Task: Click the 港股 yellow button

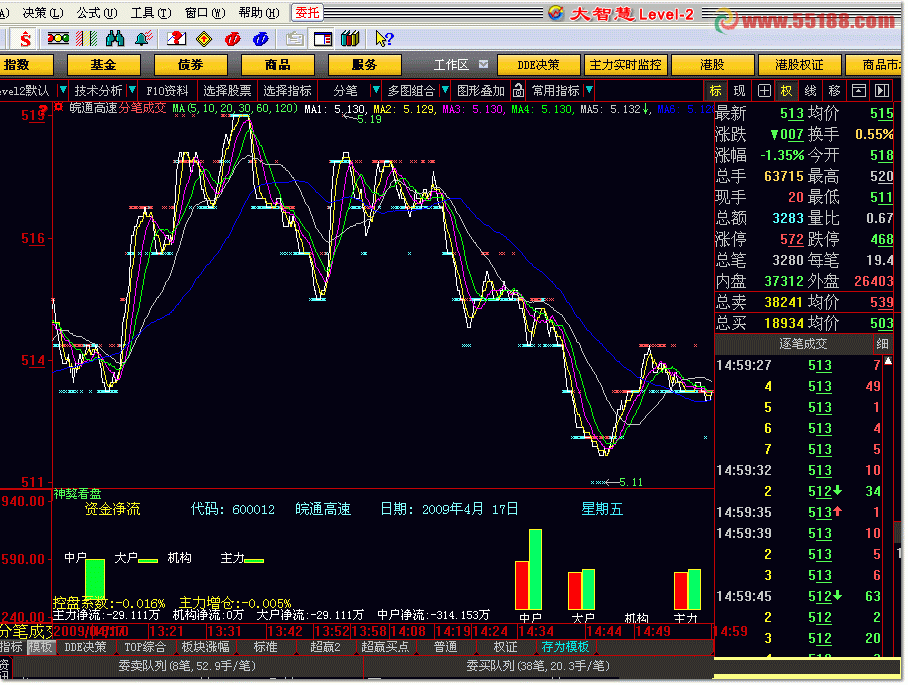Action: pyautogui.click(x=712, y=65)
